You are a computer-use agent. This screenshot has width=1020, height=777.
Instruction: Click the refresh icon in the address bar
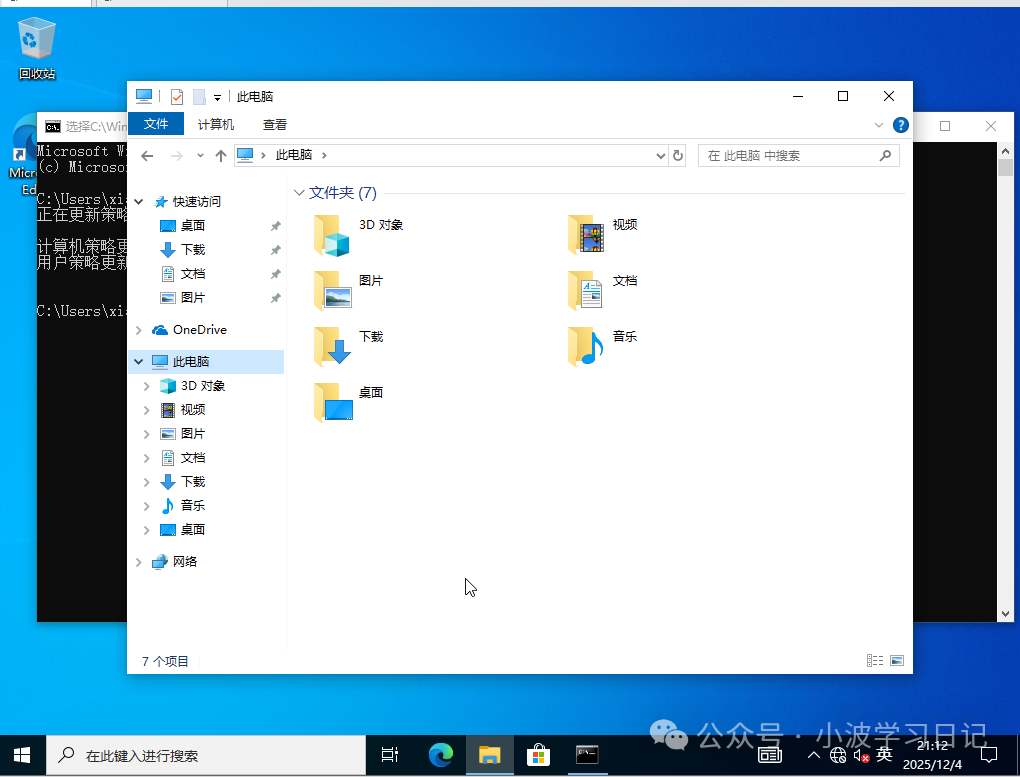(x=676, y=155)
